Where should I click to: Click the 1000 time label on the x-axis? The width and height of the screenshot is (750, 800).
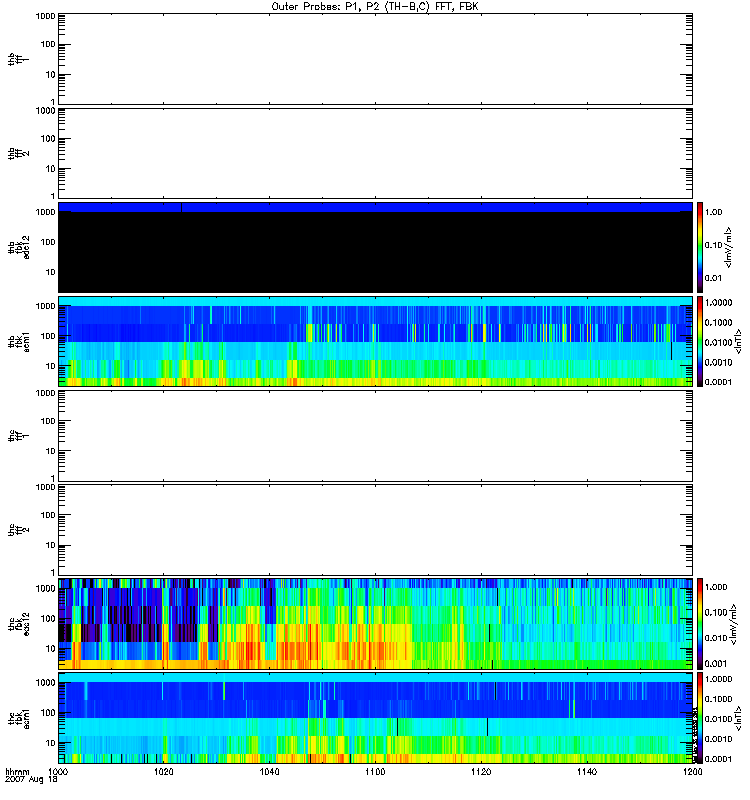[59, 773]
